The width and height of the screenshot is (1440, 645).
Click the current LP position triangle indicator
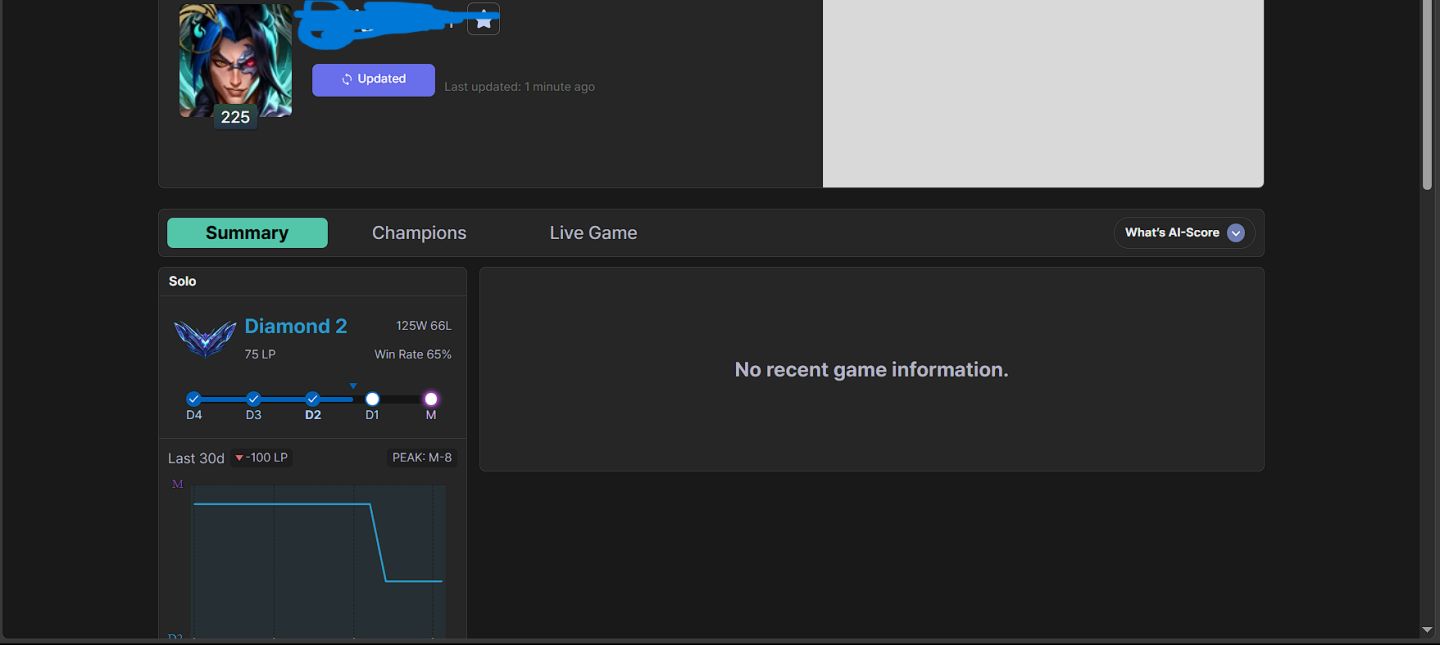353,385
